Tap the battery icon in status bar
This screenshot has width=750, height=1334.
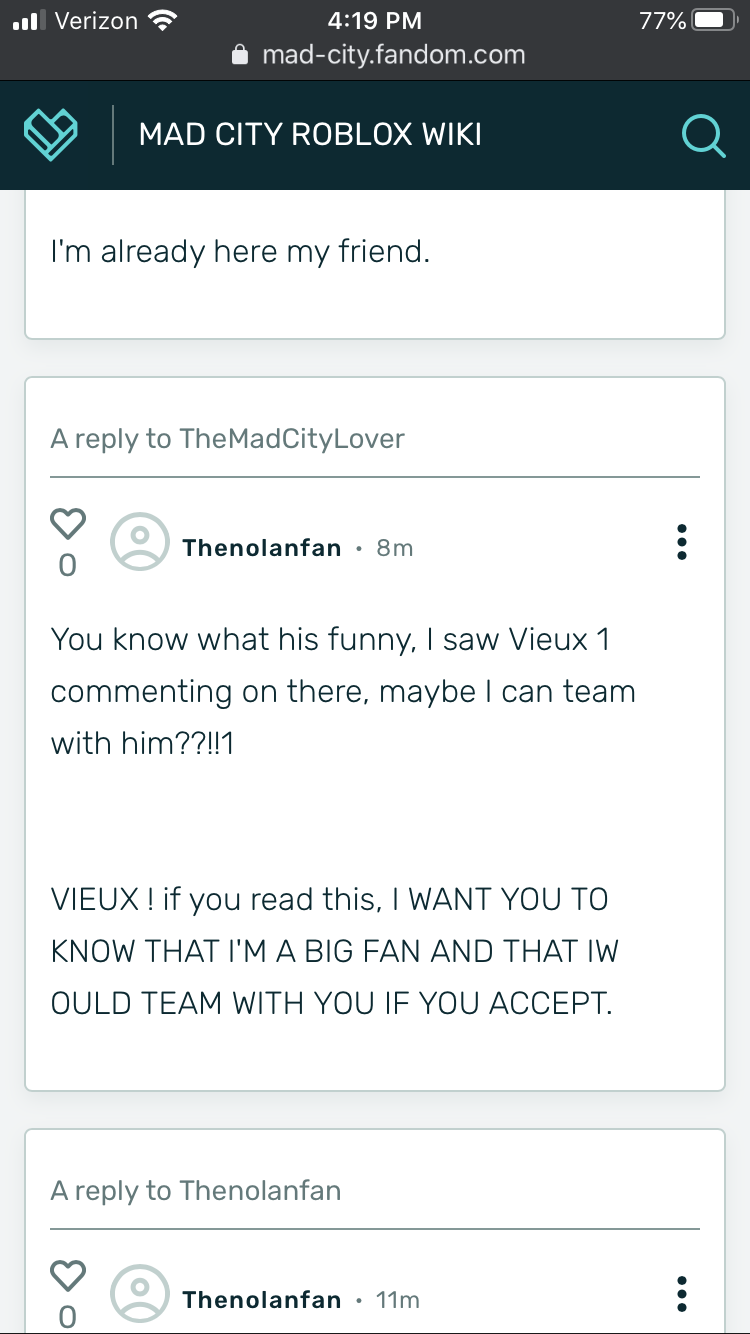715,21
